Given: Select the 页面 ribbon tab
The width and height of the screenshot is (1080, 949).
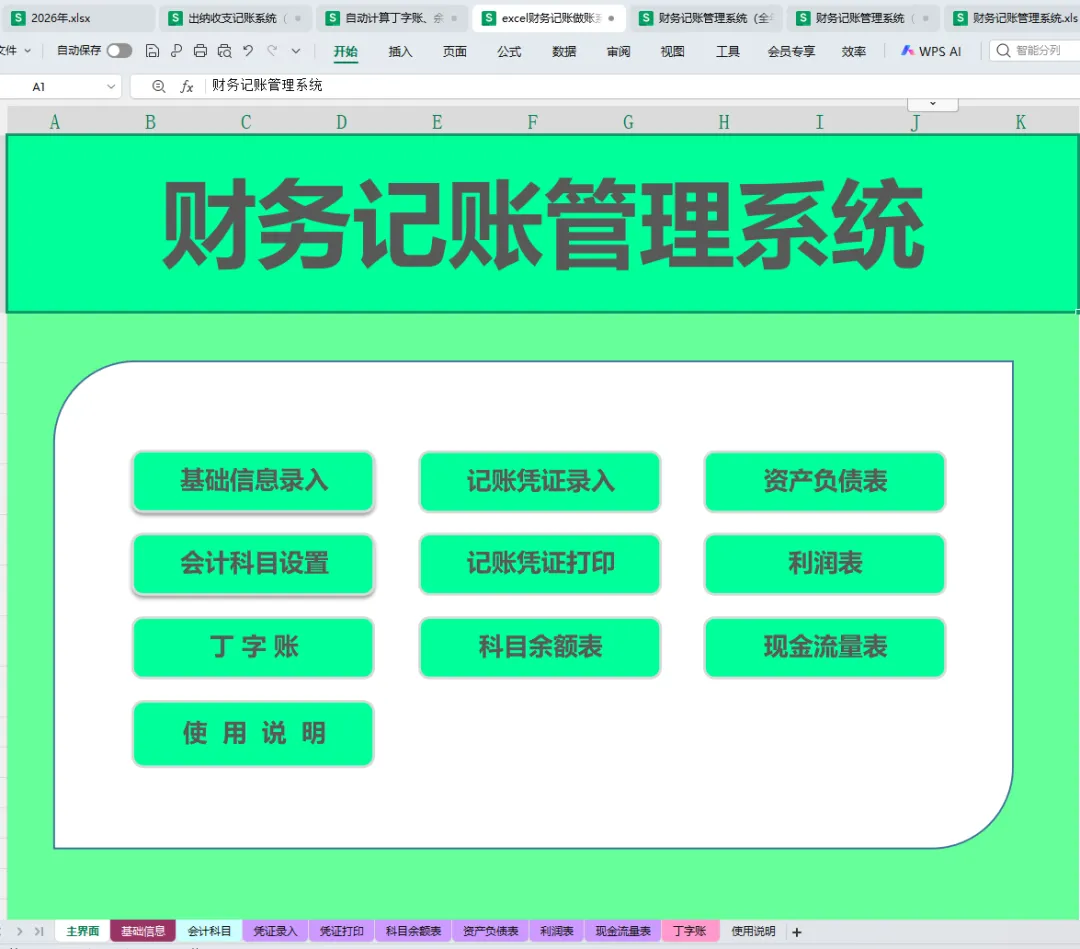Looking at the screenshot, I should [455, 52].
